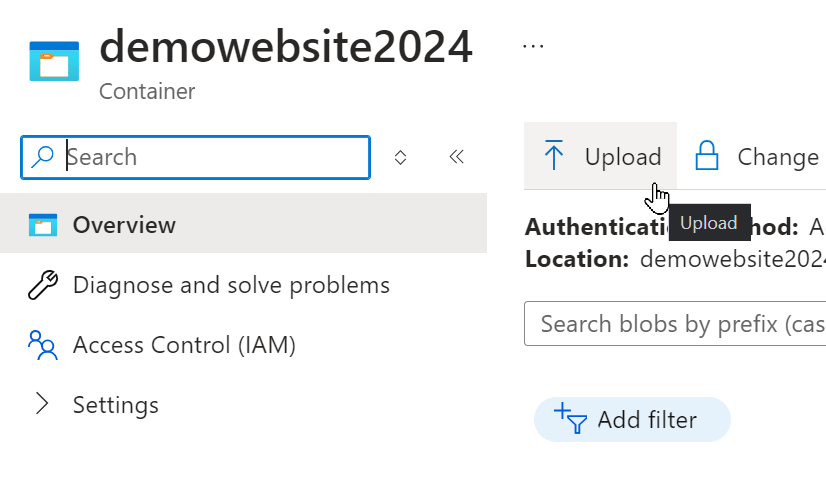Toggle expand/collapse all using up-down chevrons
The height and width of the screenshot is (495, 826).
click(400, 157)
